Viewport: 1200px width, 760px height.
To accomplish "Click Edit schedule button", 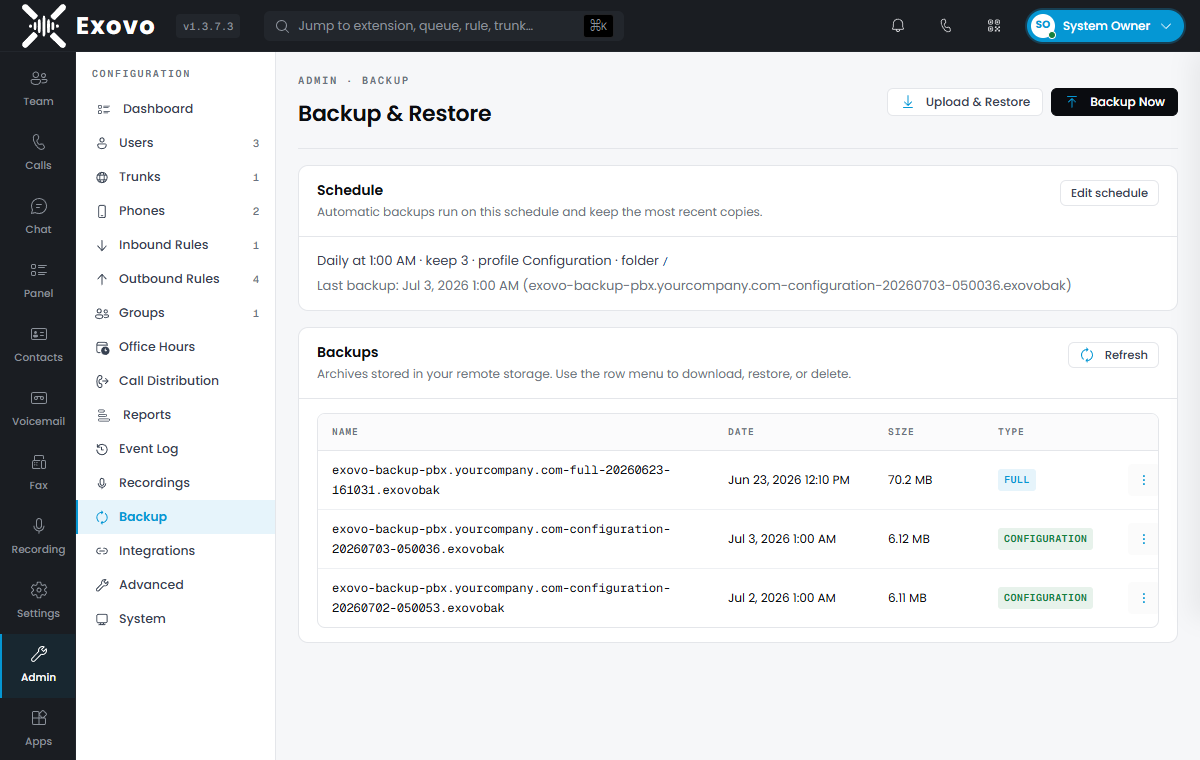I will [1109, 193].
